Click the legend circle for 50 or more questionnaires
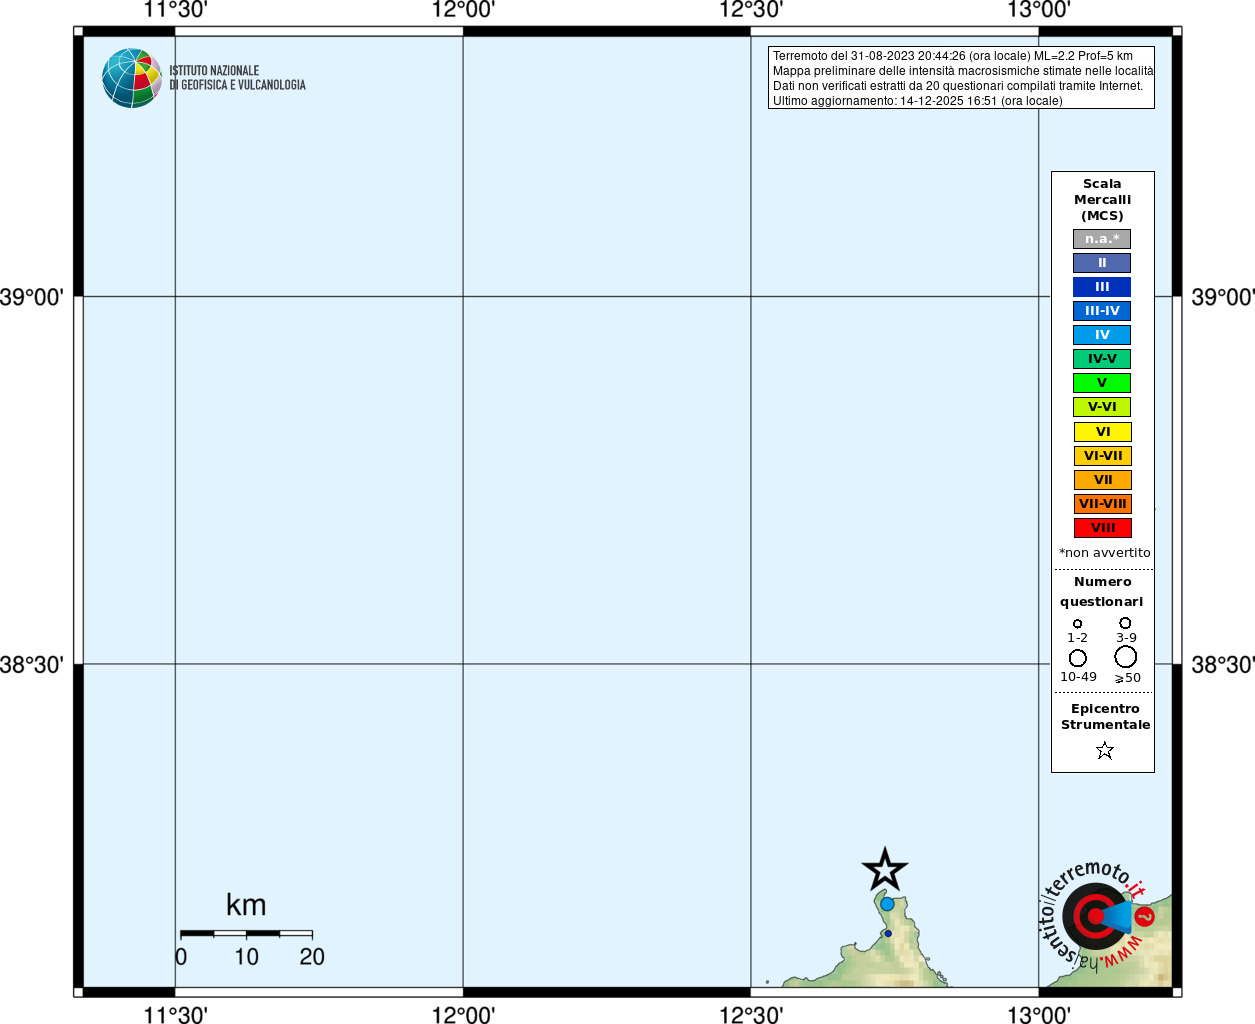This screenshot has height=1024, width=1255. 1126,657
